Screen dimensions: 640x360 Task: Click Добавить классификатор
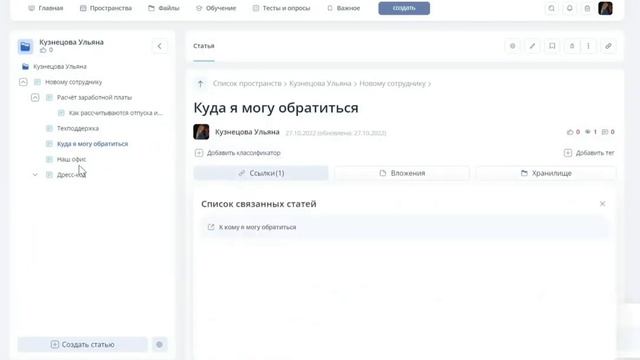point(238,153)
